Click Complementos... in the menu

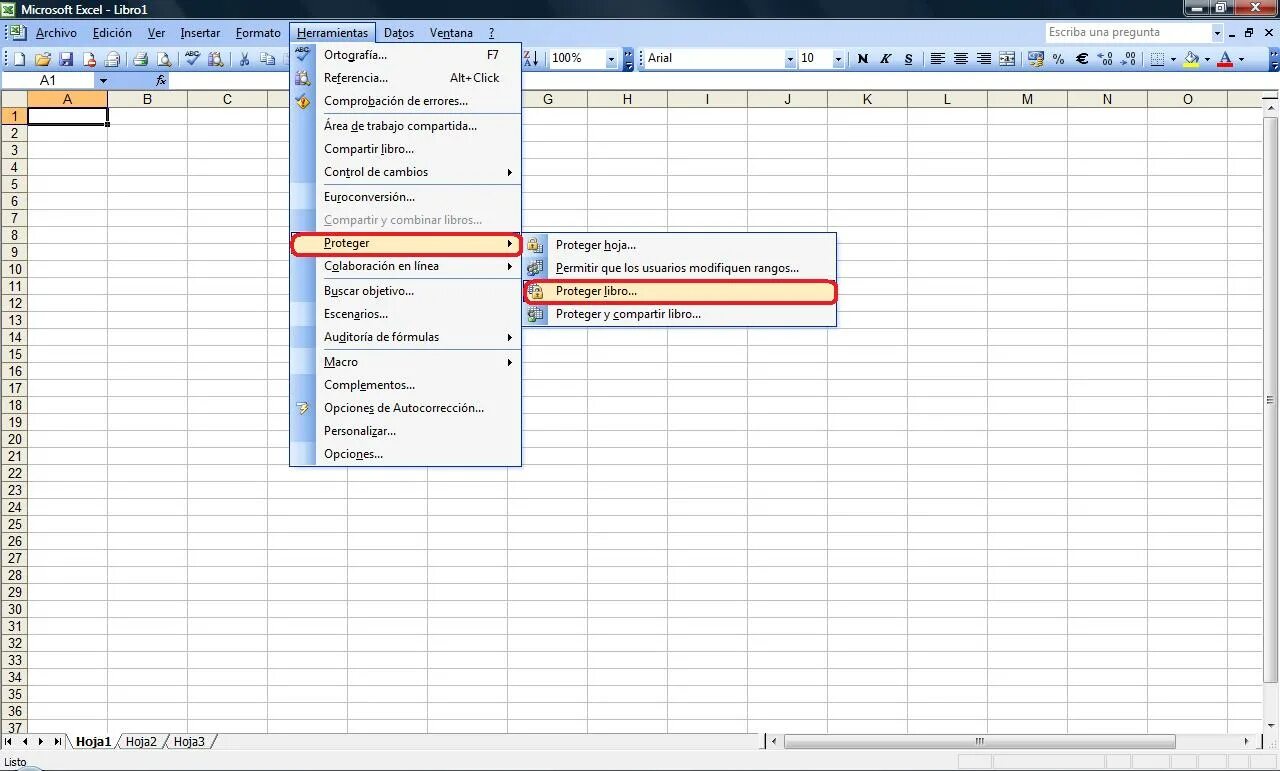pyautogui.click(x=405, y=385)
